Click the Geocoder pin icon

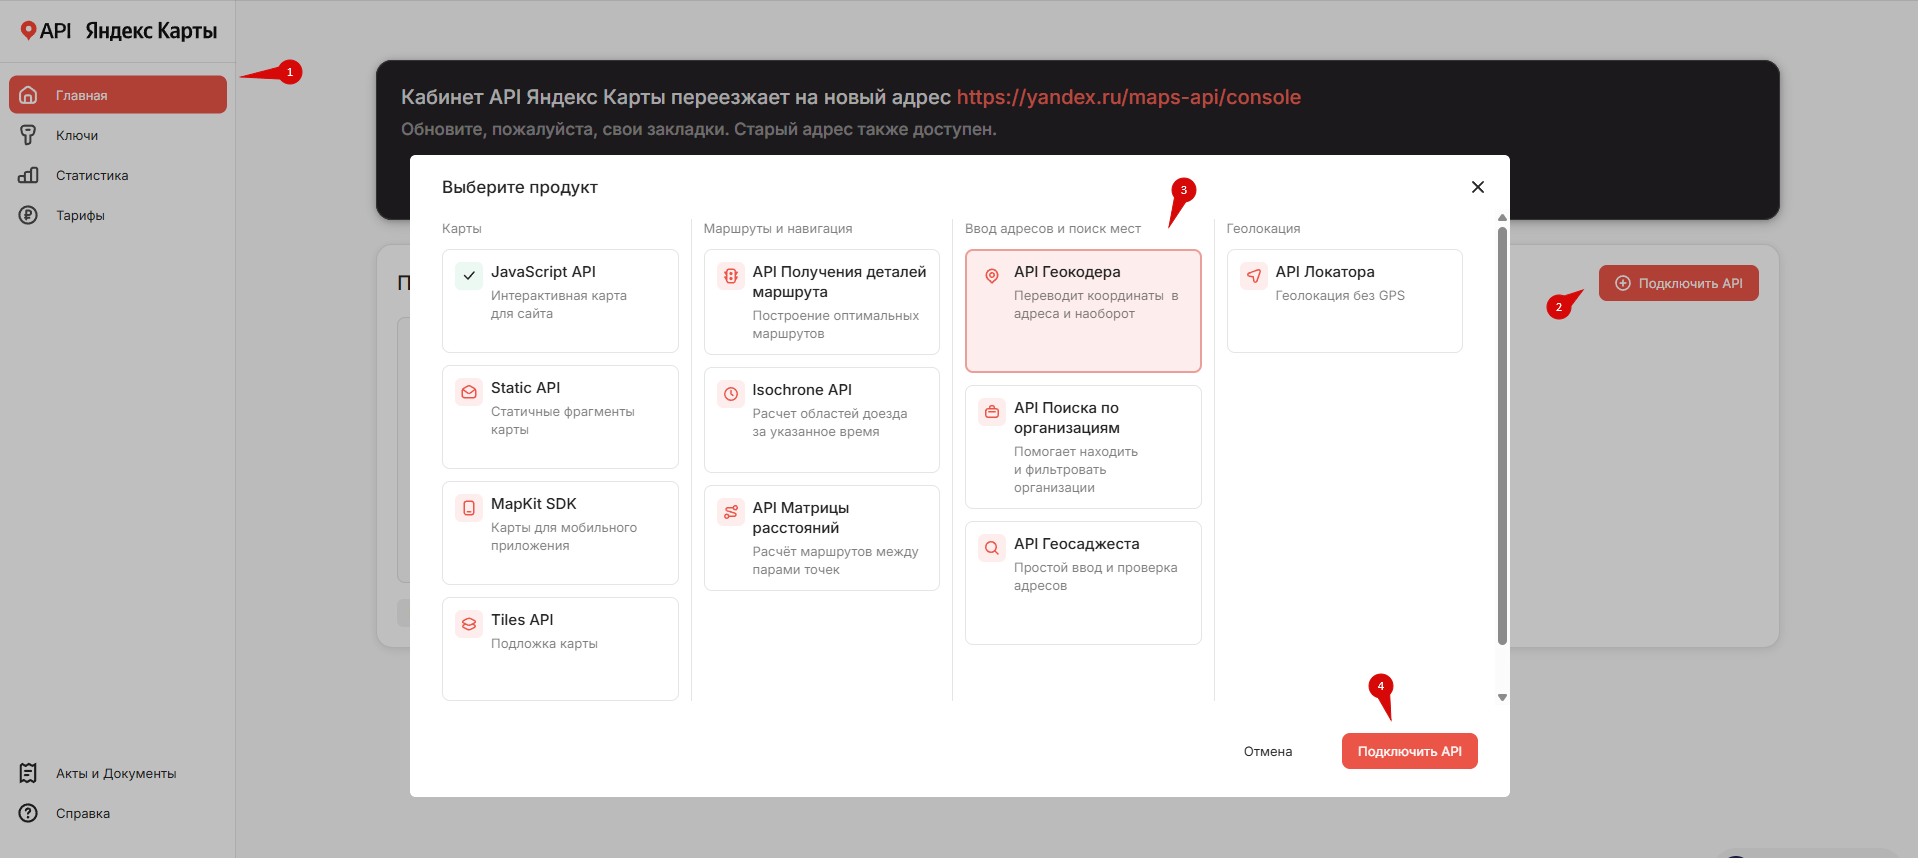pos(992,276)
